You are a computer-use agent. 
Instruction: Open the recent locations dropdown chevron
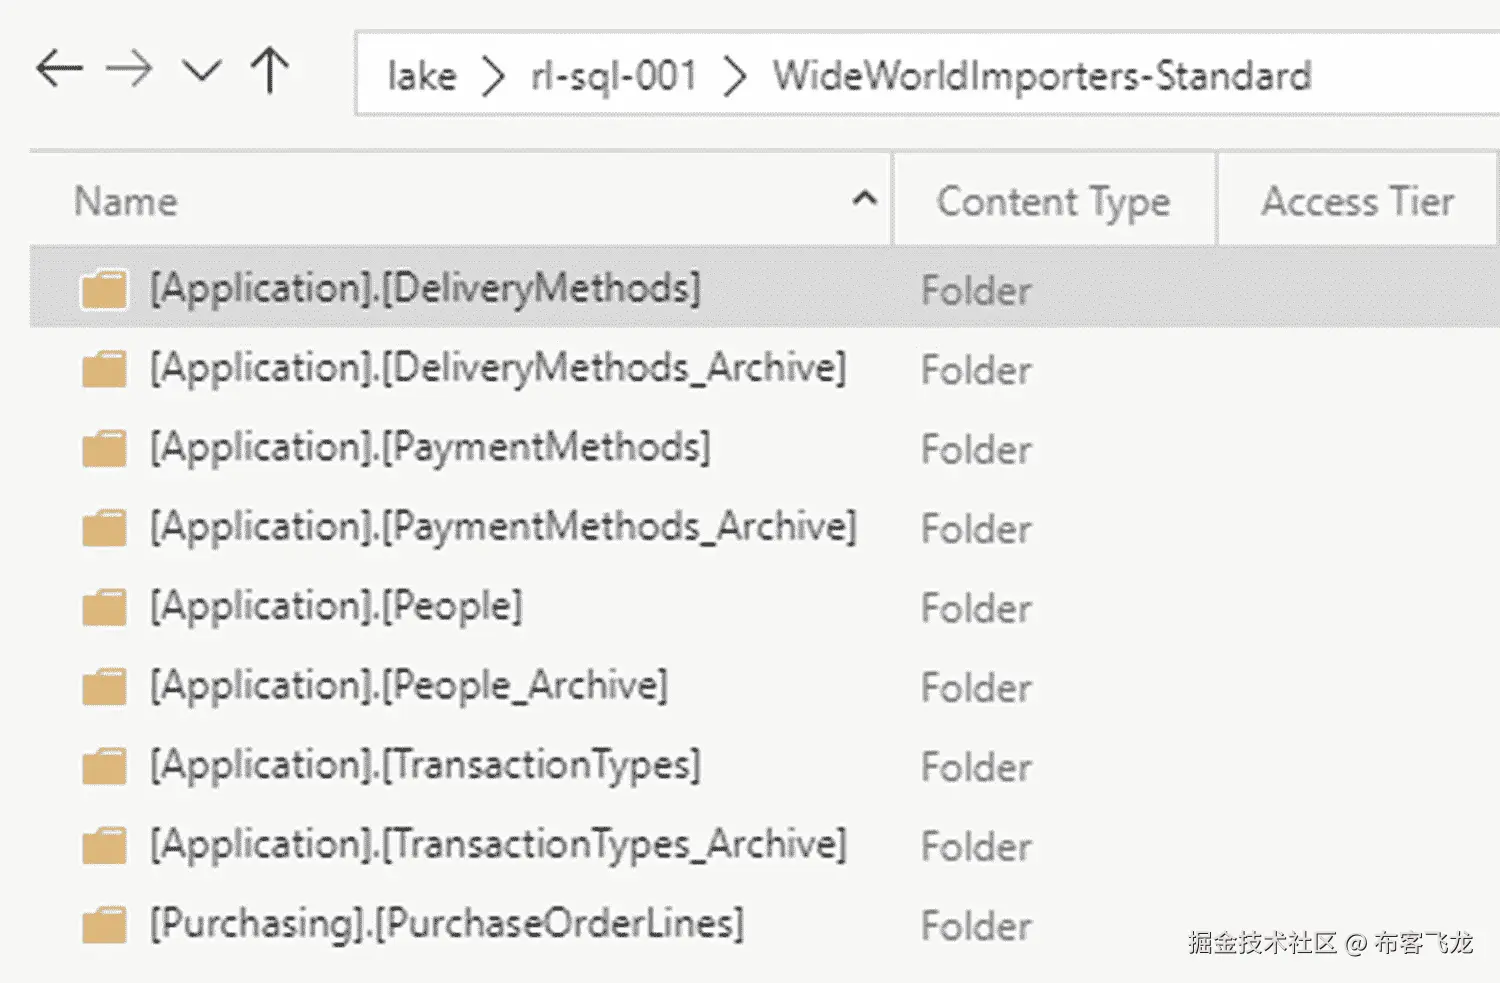pos(201,71)
